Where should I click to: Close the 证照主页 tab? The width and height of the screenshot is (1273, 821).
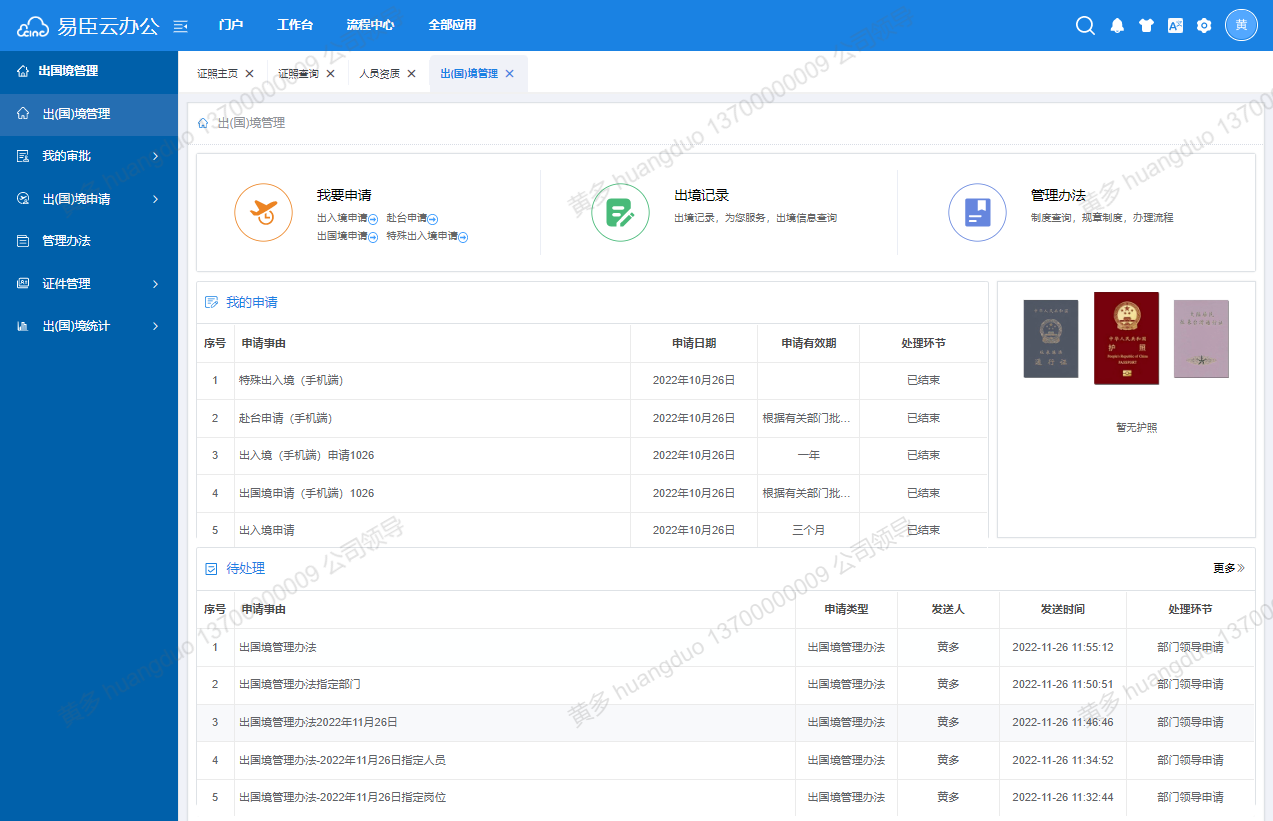tap(250, 74)
